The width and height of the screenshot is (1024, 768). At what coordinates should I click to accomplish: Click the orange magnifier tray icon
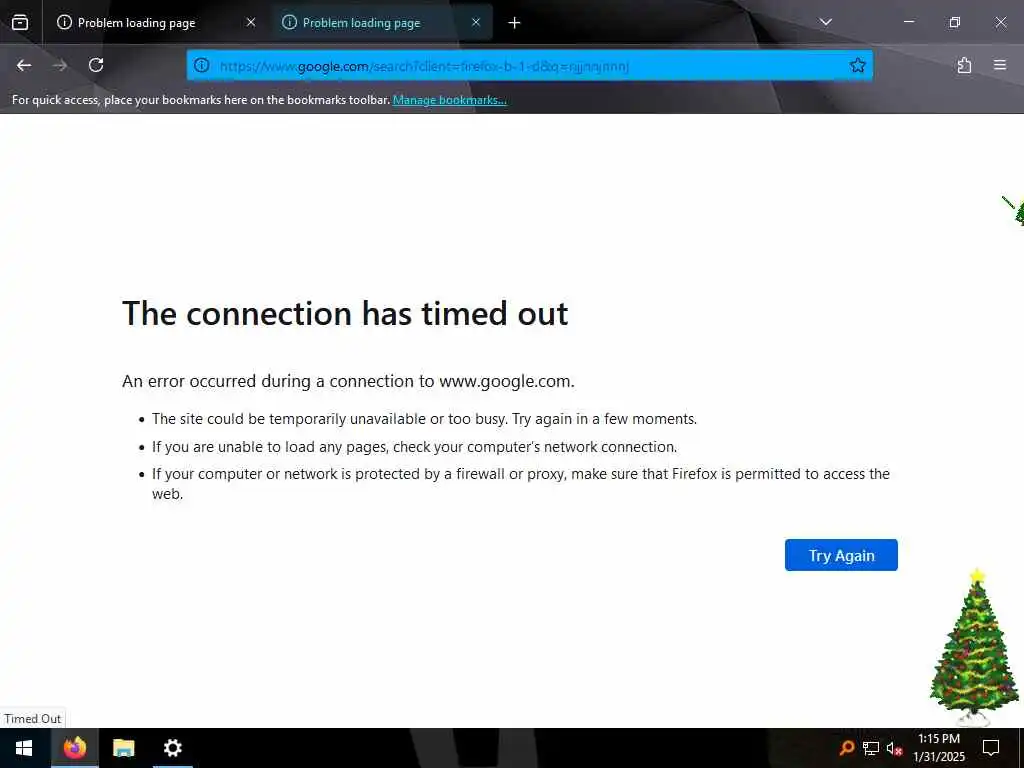(846, 748)
